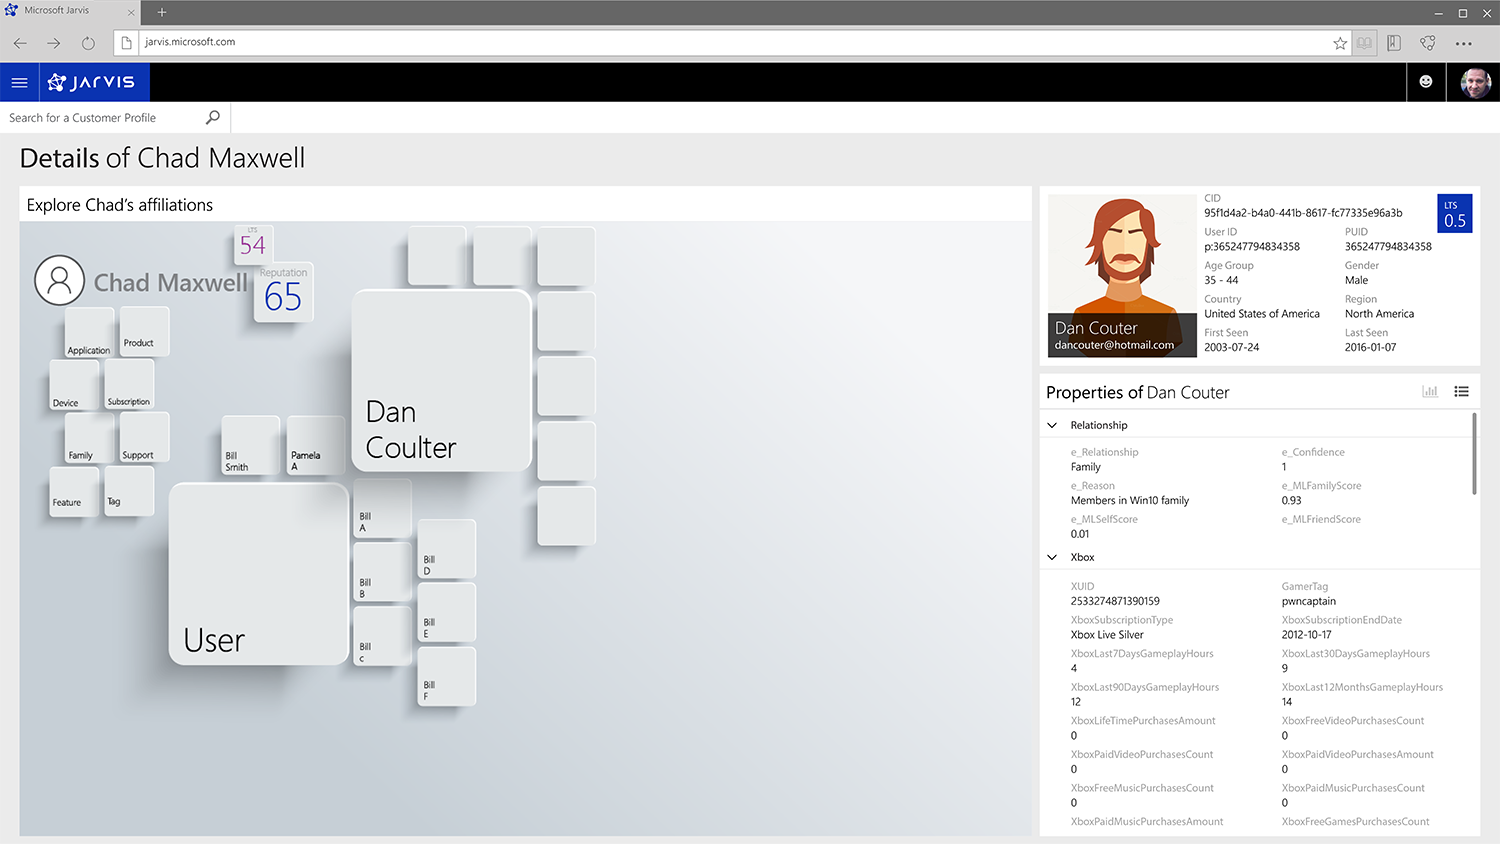Image resolution: width=1500 pixels, height=844 pixels.
Task: Open the smiley feedback icon
Action: pyautogui.click(x=1426, y=82)
